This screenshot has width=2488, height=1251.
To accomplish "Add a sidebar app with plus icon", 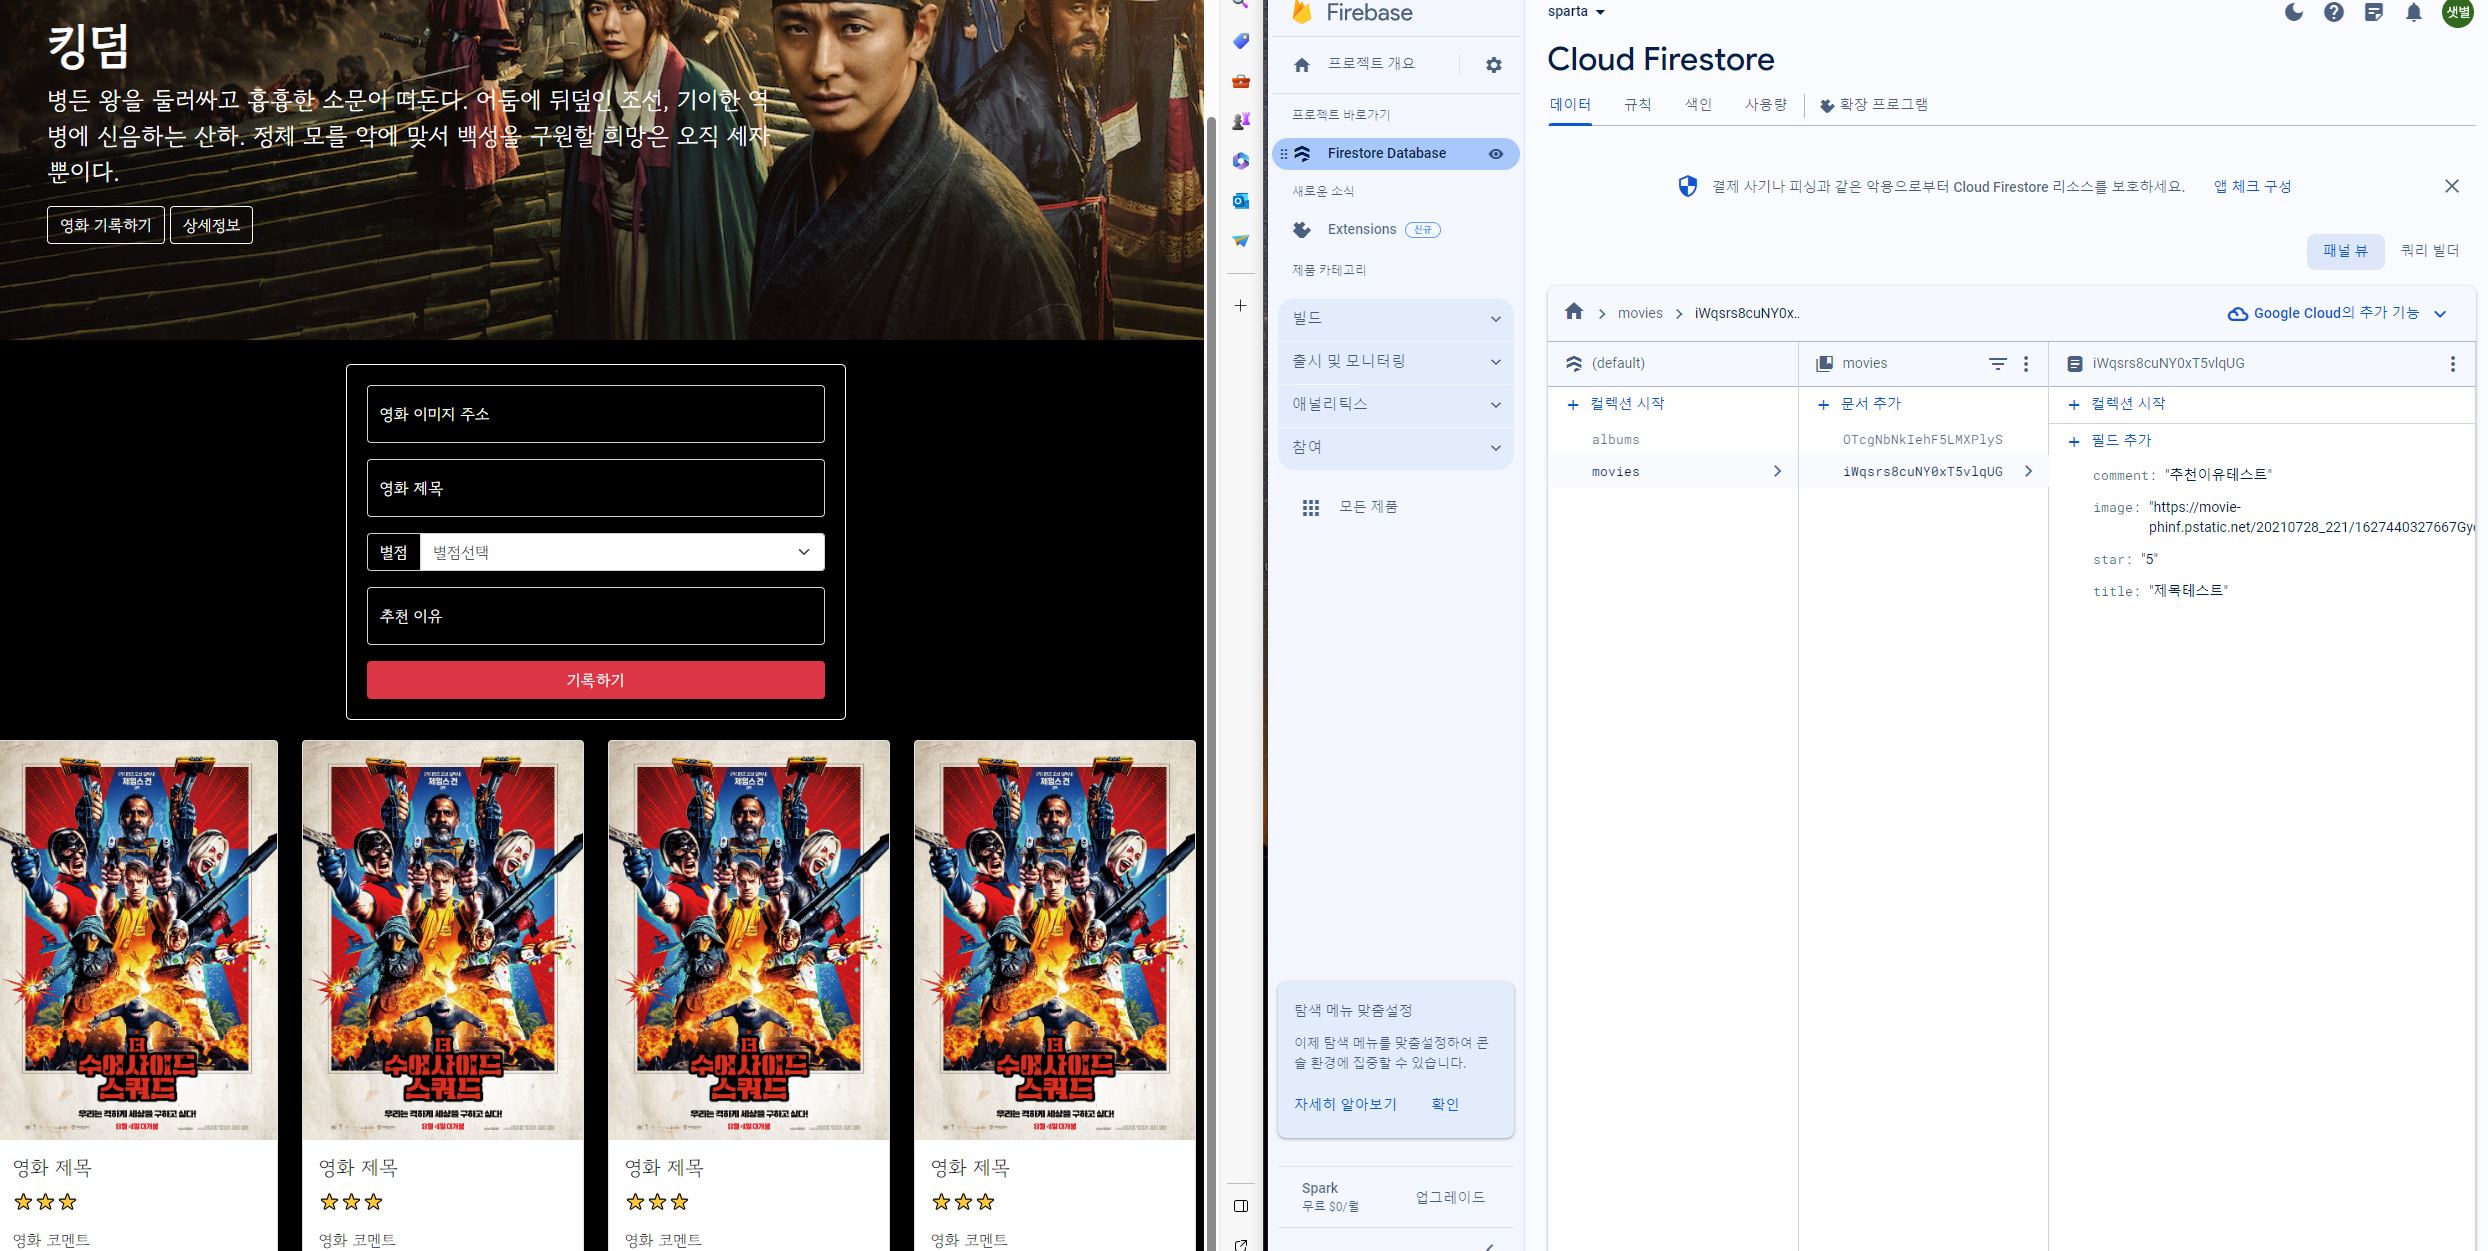I will pos(1240,306).
